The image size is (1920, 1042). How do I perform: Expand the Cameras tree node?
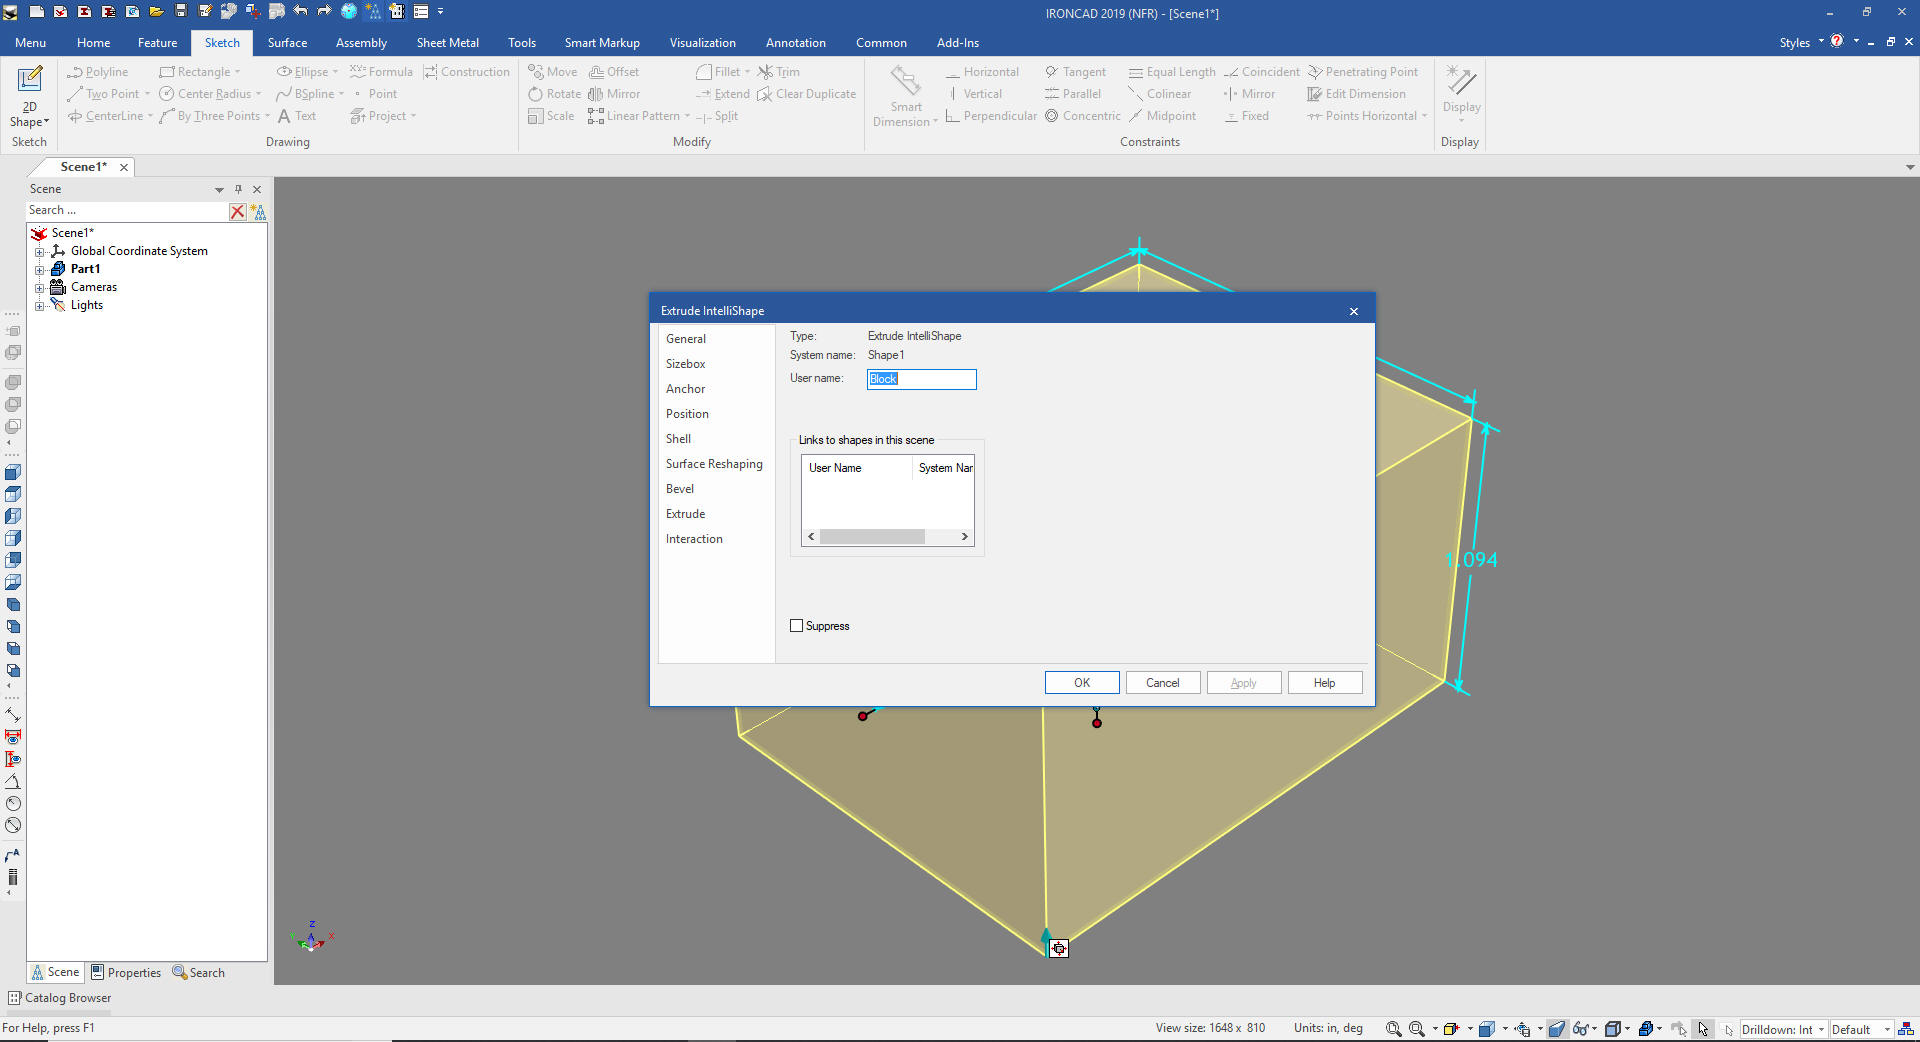(40, 288)
